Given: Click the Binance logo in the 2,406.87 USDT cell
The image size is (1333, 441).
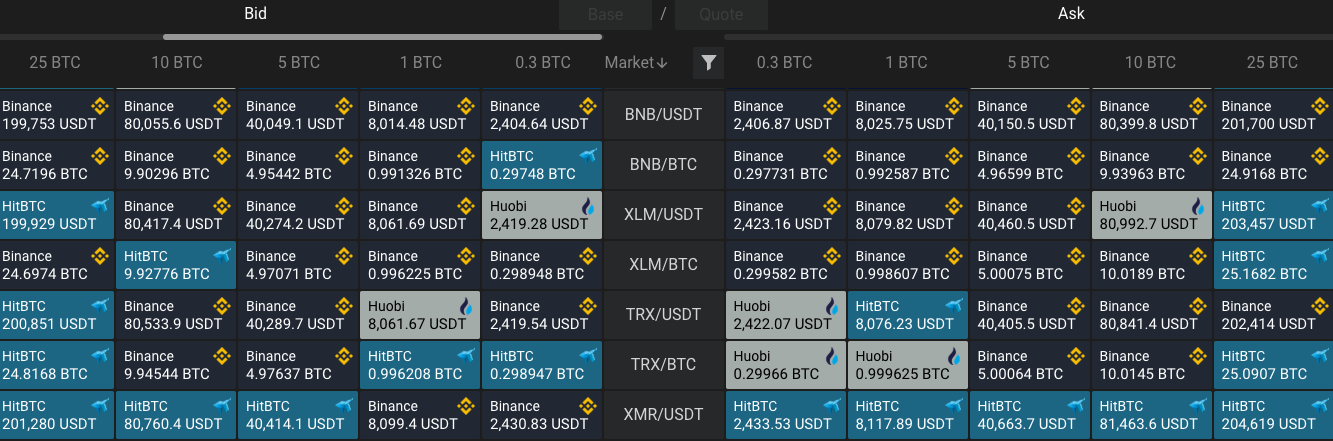Looking at the screenshot, I should coord(832,106).
